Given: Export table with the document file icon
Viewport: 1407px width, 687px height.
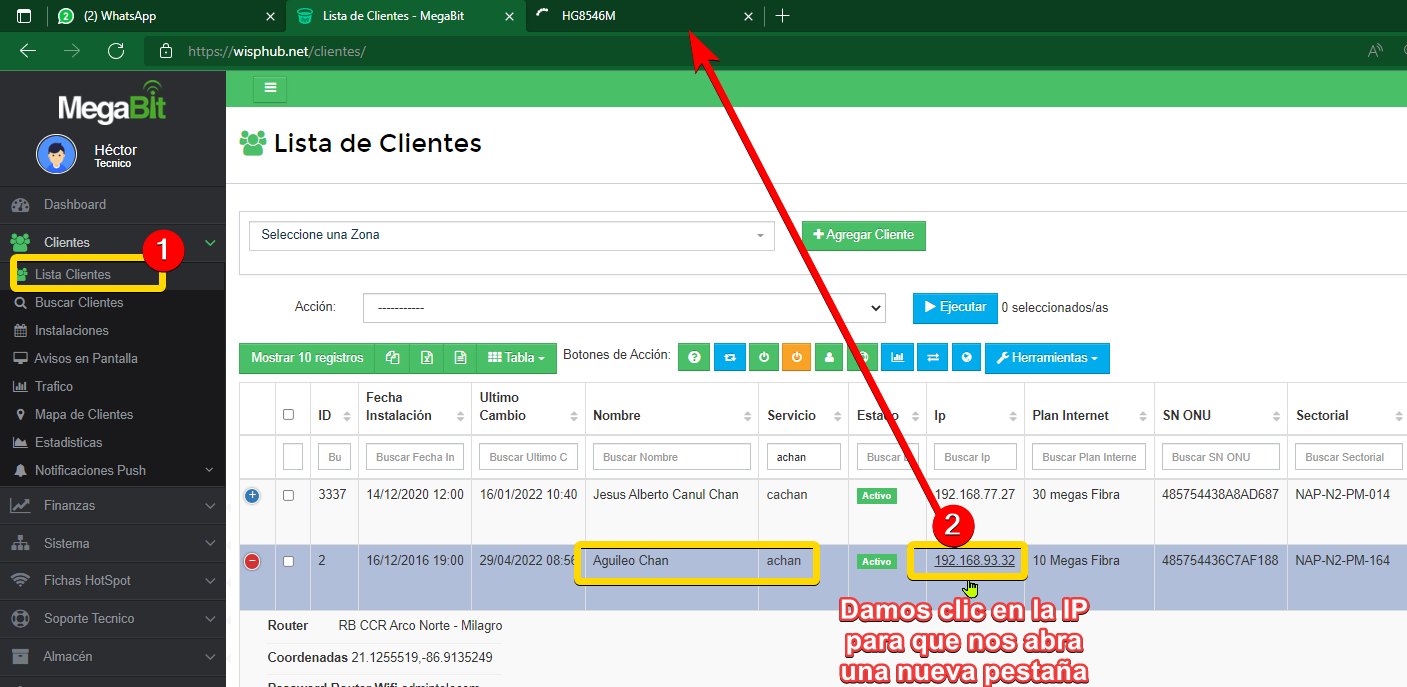Looking at the screenshot, I should pos(460,357).
